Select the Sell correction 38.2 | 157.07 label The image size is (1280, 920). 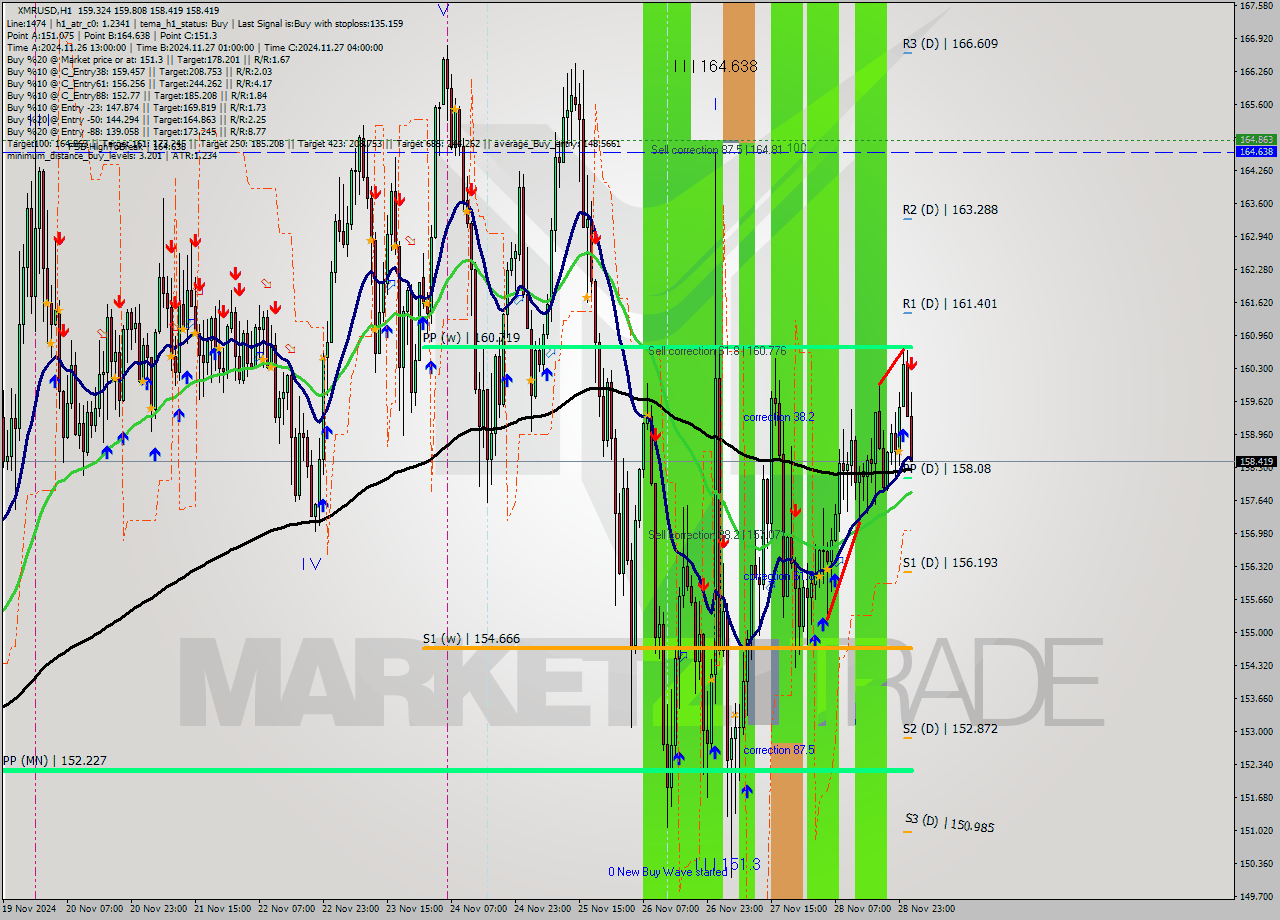click(714, 536)
